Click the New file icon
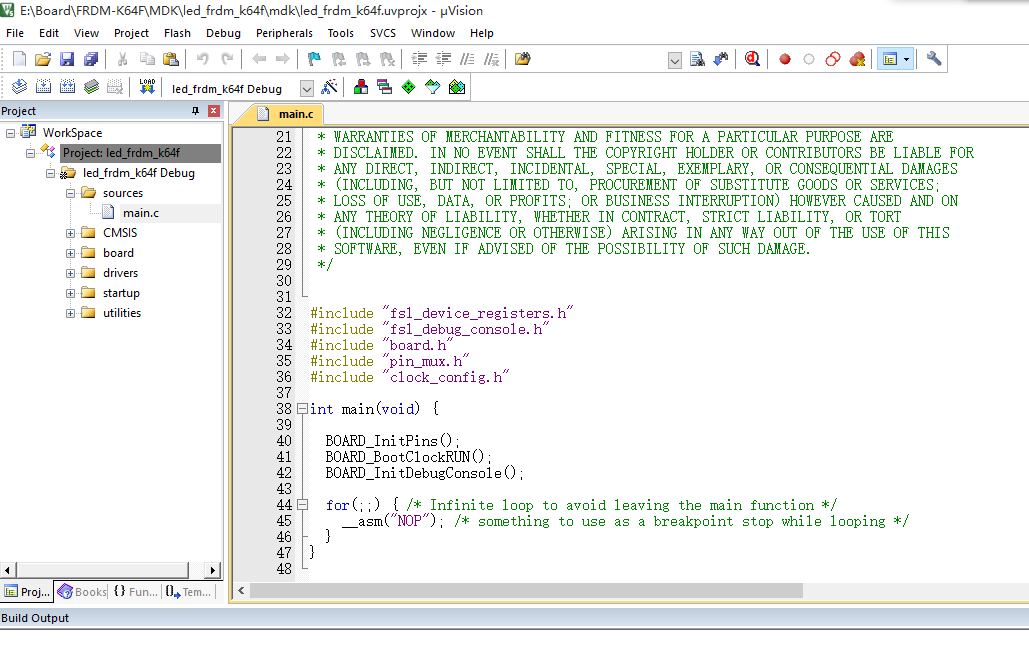The image size is (1029, 657). tap(19, 59)
